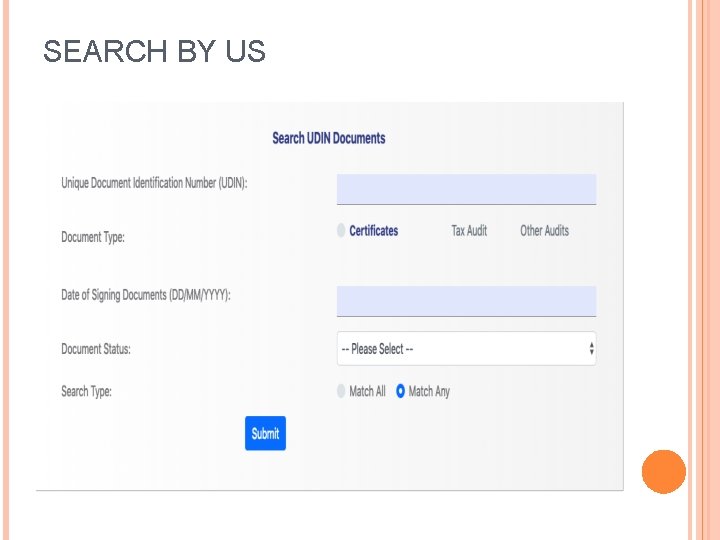This screenshot has width=720, height=540.
Task: Focus the Date of Signing Documents field
Action: 466,301
